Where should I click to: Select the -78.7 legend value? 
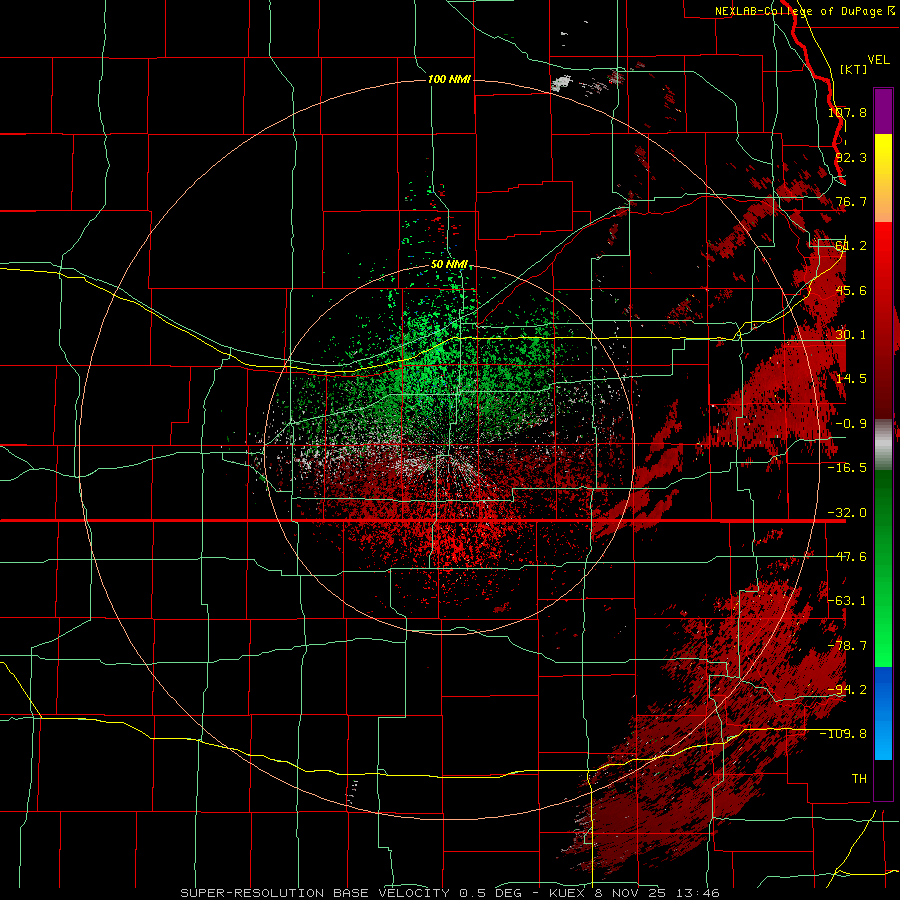(847, 646)
